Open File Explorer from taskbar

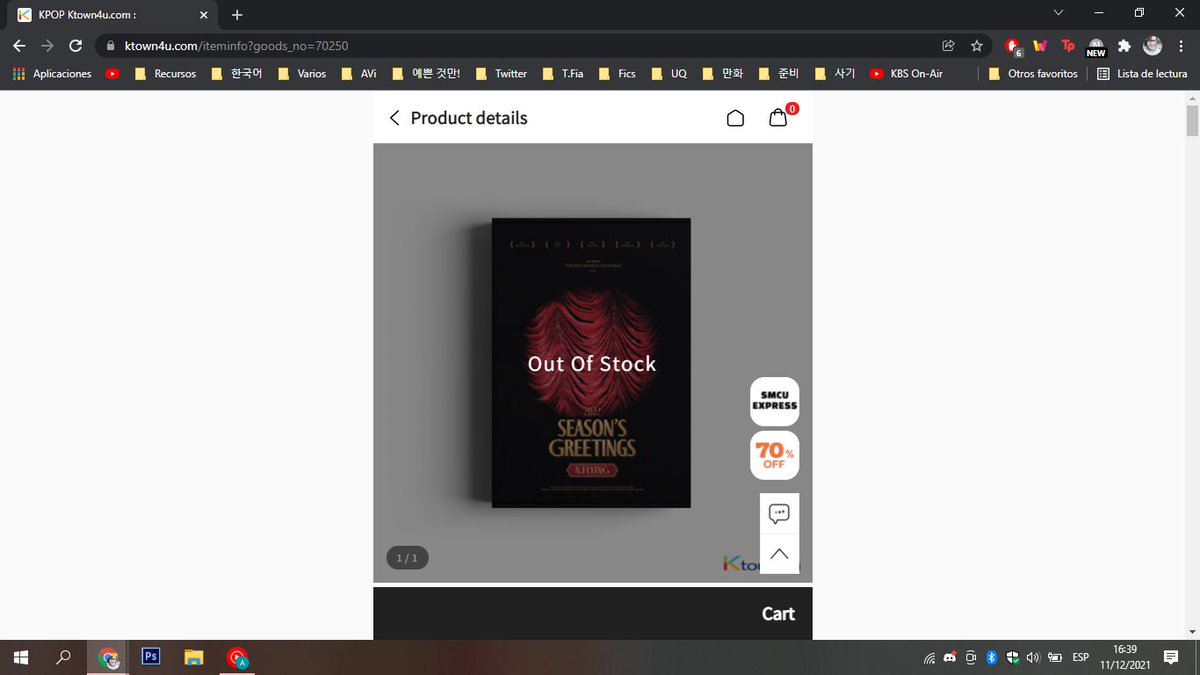click(194, 657)
